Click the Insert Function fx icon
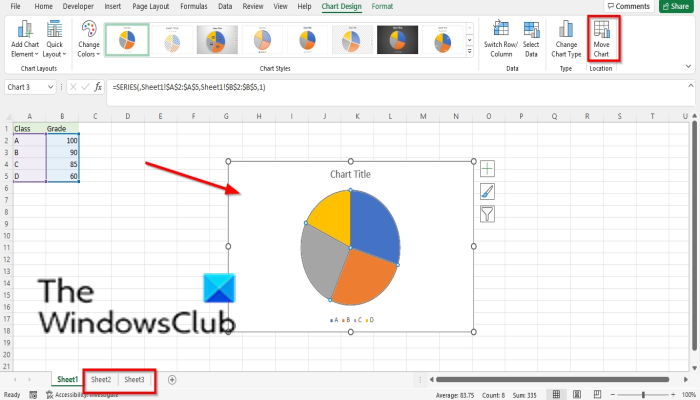Viewport: 700px width, 400px height. point(98,87)
